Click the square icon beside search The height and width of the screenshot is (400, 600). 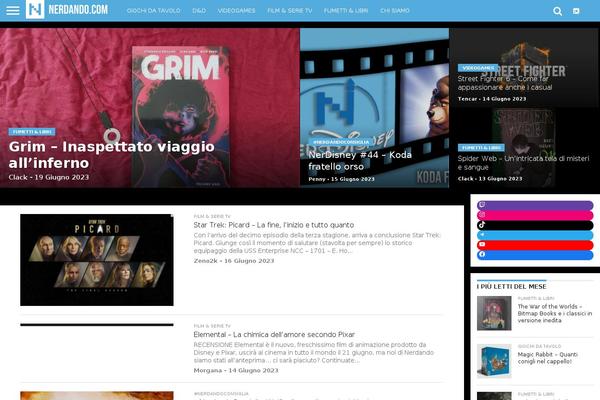pos(576,11)
